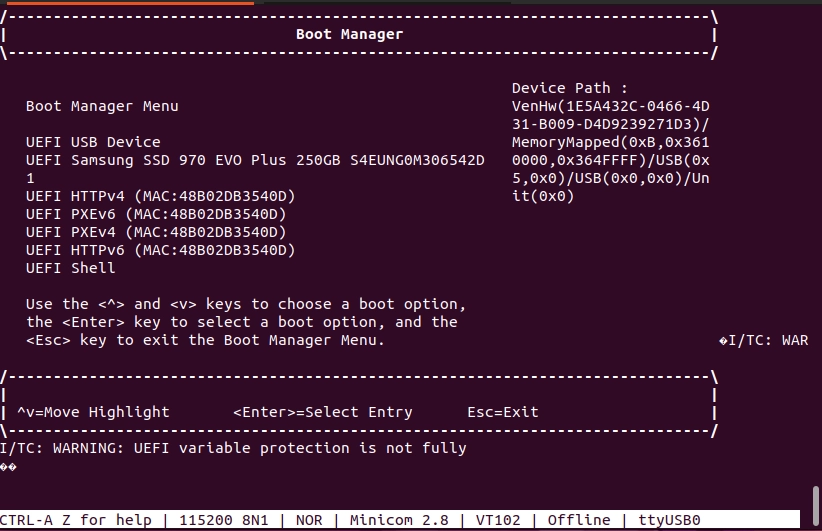Select the UEFI PXEv4 boot option
This screenshot has width=822, height=531.
[156, 232]
